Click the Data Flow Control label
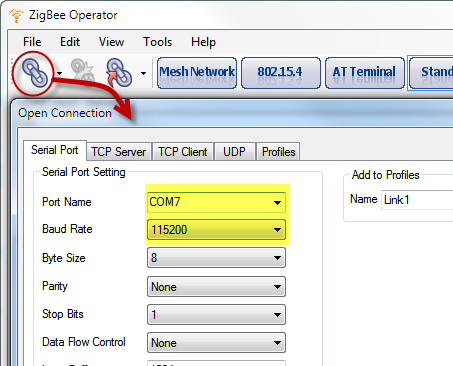This screenshot has height=366, width=453. click(84, 342)
